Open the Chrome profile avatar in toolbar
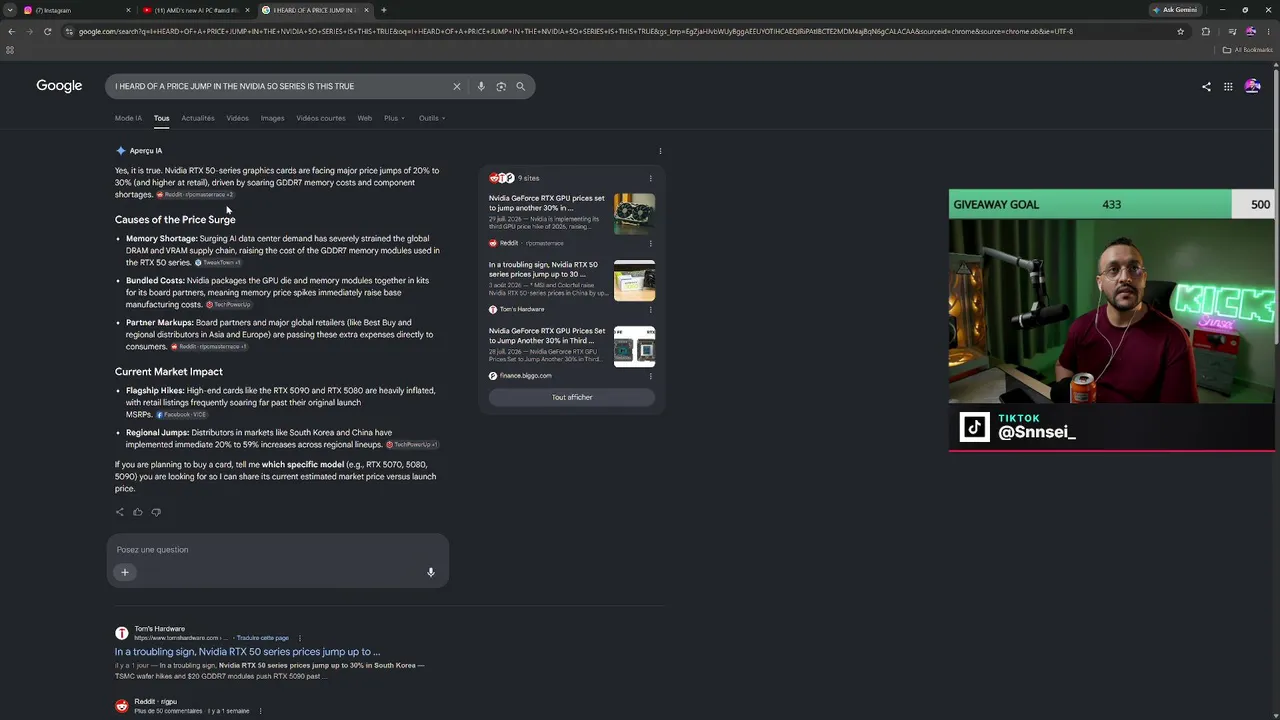Image resolution: width=1280 pixels, height=720 pixels. (x=1250, y=31)
